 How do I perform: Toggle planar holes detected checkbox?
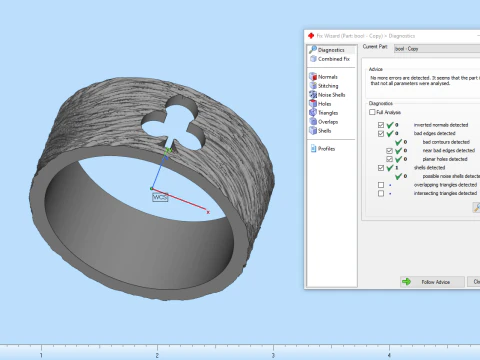[x=389, y=159]
